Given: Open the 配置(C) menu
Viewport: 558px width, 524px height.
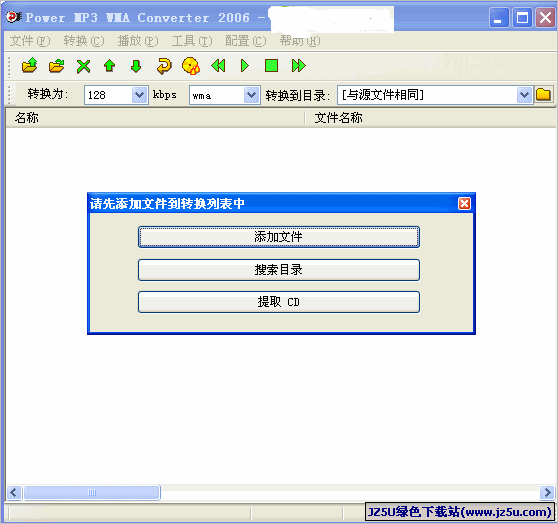Looking at the screenshot, I should pos(246,41).
